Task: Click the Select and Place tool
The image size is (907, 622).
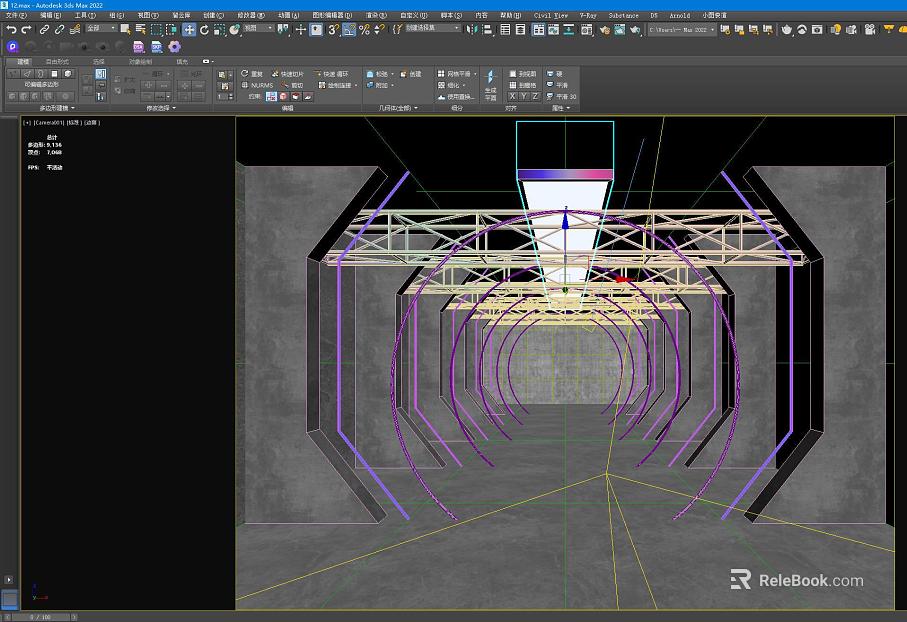Action: [x=234, y=30]
